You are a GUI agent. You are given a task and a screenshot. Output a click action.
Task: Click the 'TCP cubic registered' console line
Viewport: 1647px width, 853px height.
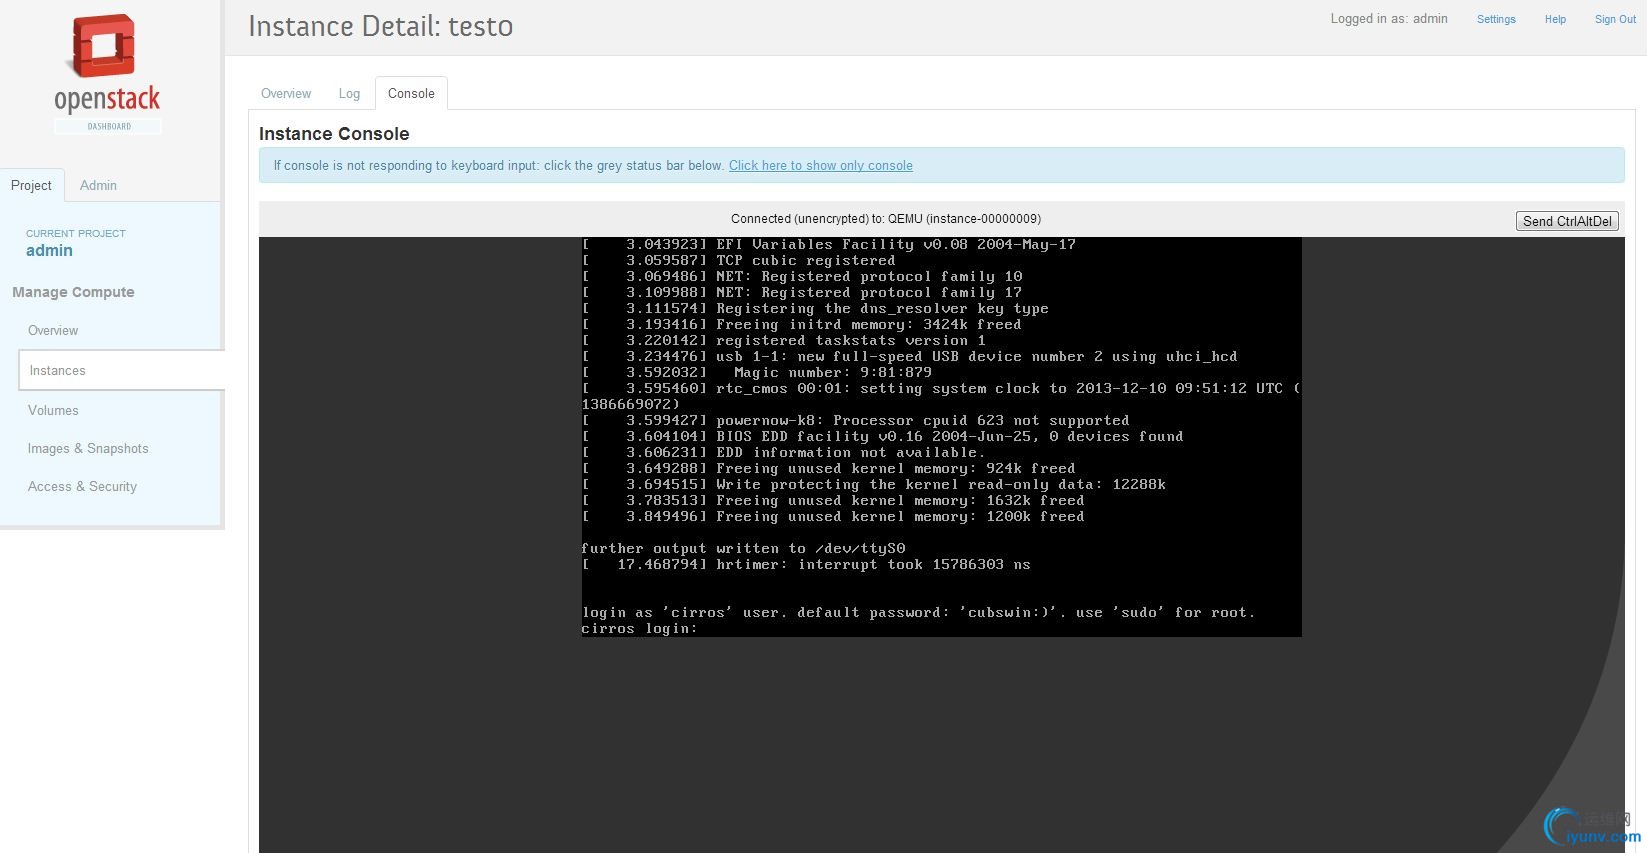(x=738, y=260)
